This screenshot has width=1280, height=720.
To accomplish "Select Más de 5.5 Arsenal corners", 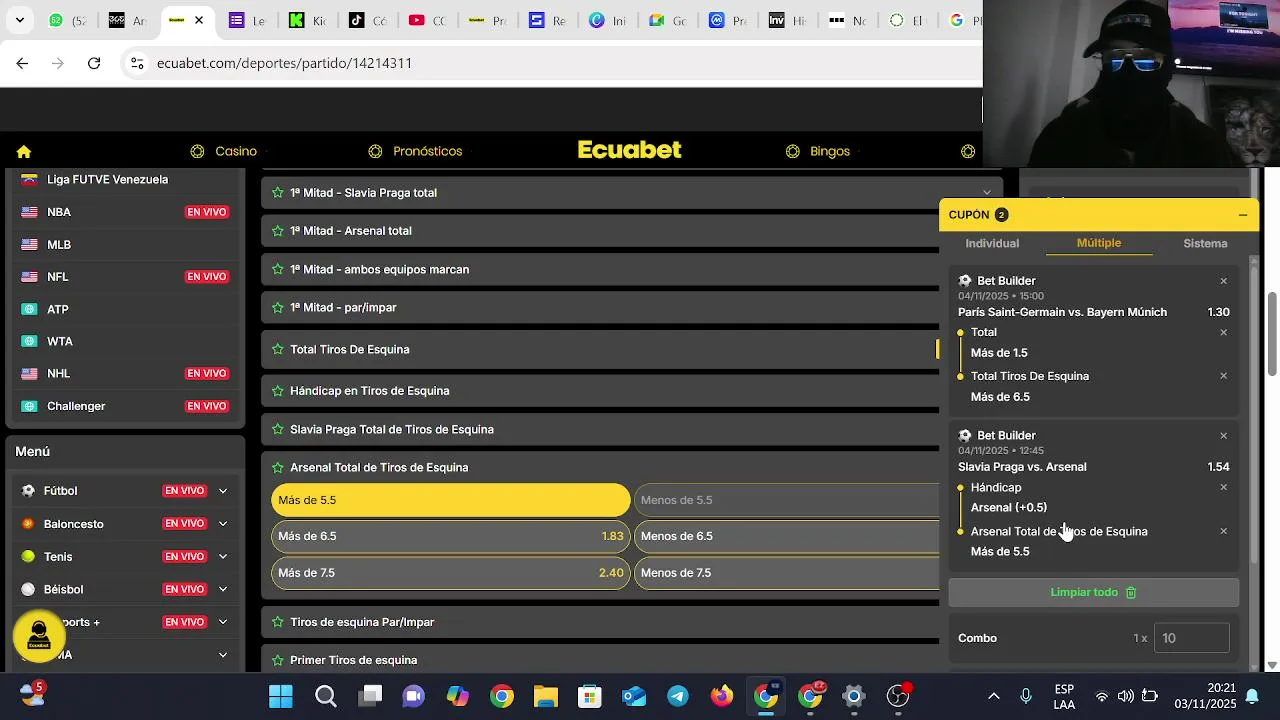I will pyautogui.click(x=451, y=500).
